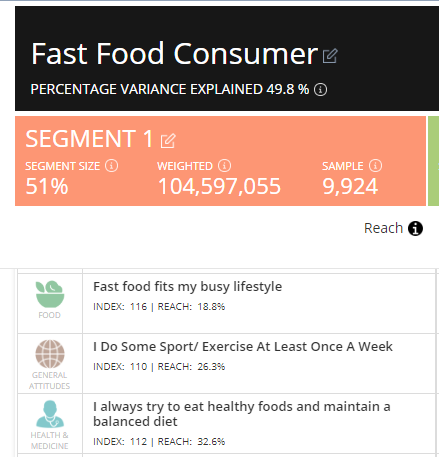Select the green adjacent segment card
The width and height of the screenshot is (439, 457).
pyautogui.click(x=433, y=161)
